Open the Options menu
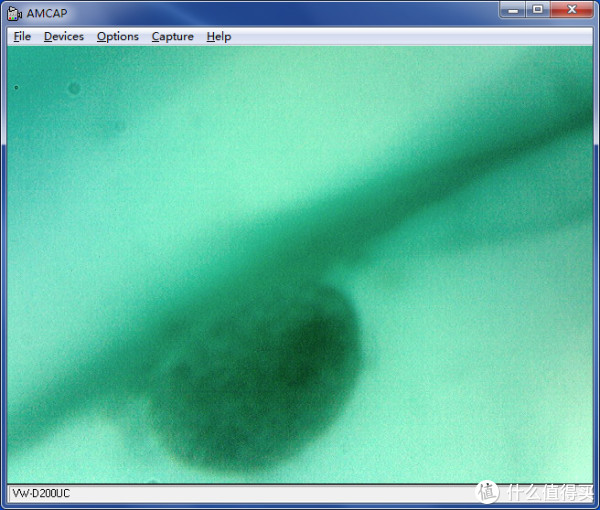Screen dimensions: 600x510 pos(117,37)
